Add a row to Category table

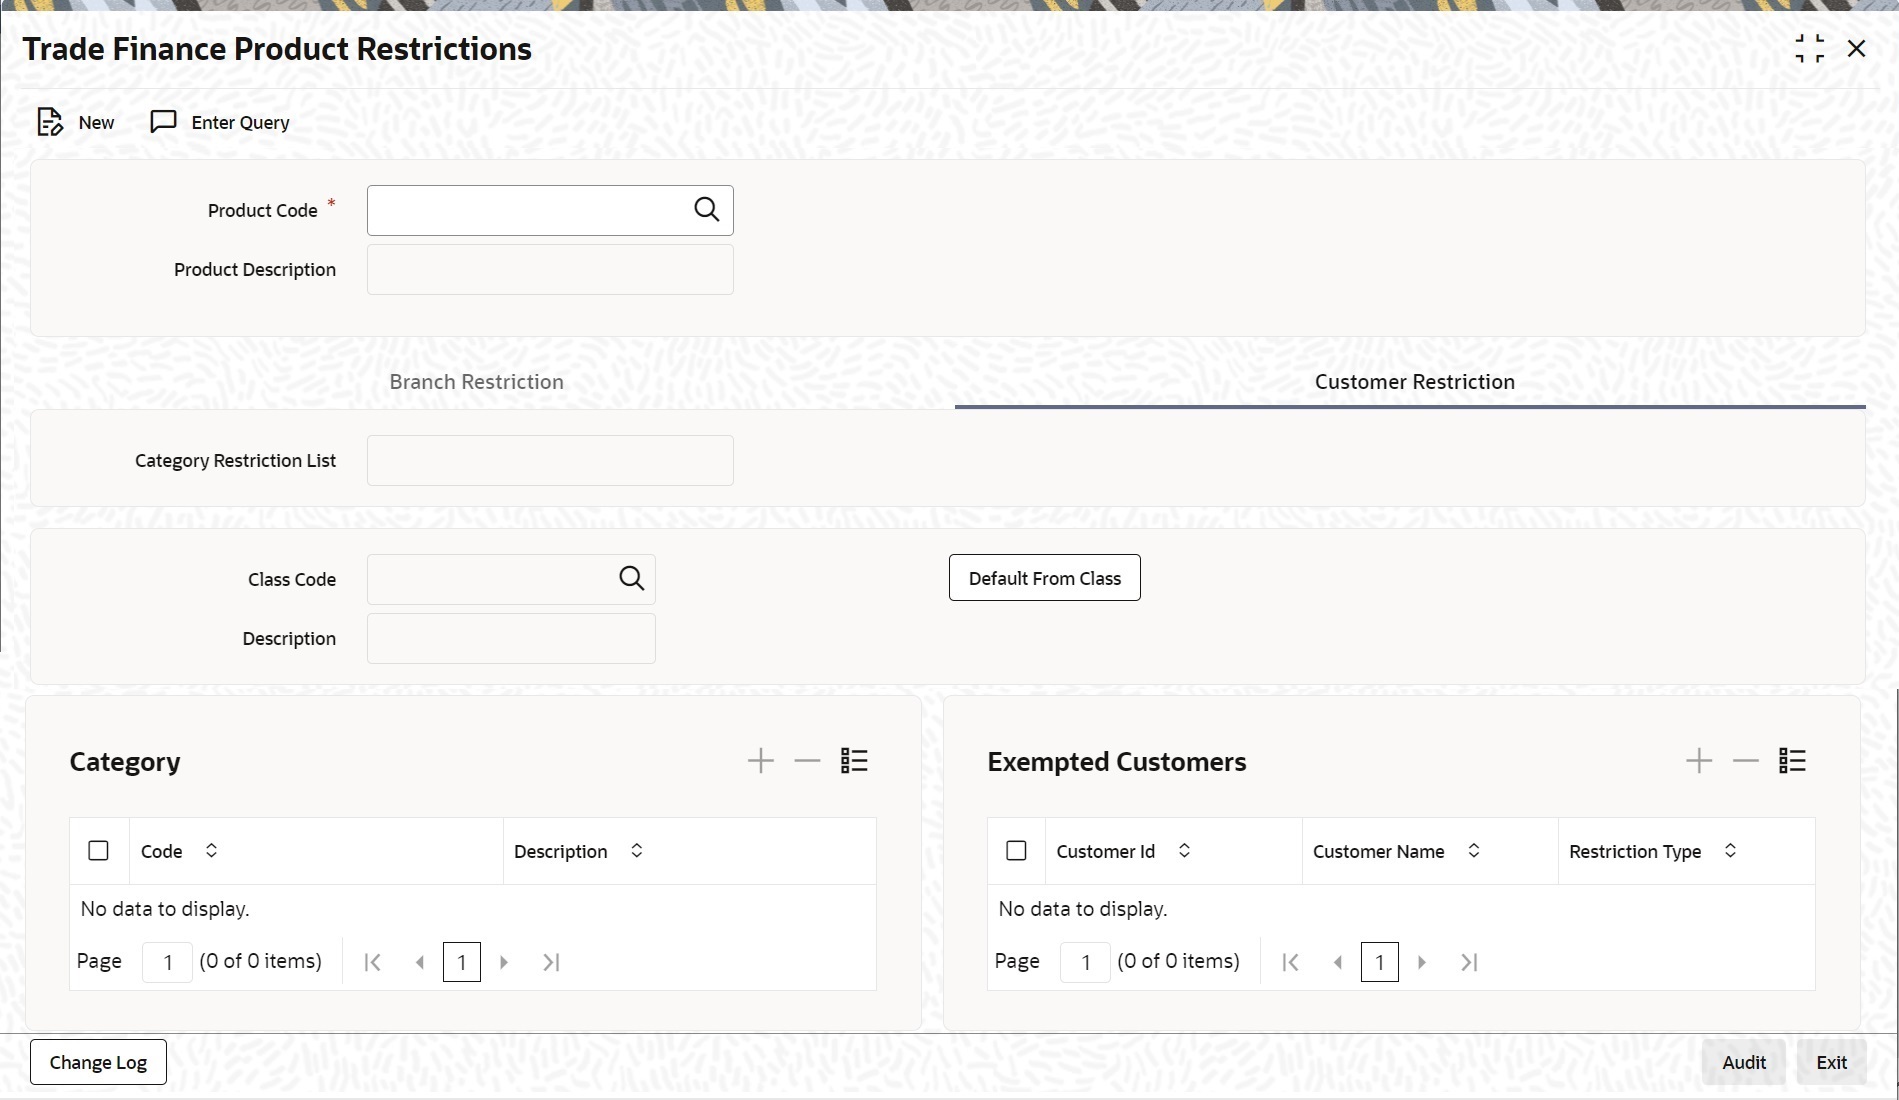pos(760,761)
